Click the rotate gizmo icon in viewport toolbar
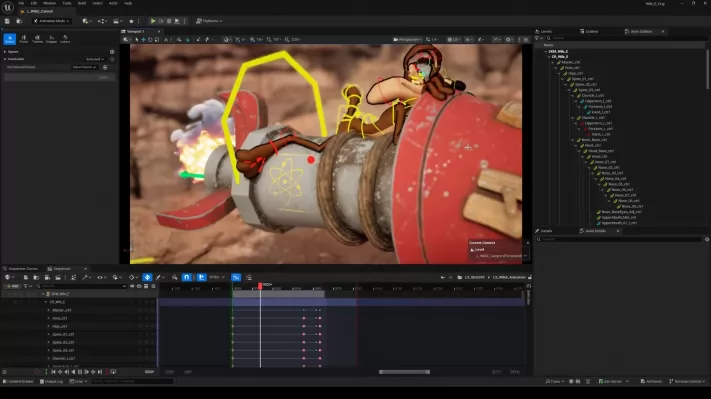Viewport: 711px width, 399px height. click(x=150, y=39)
